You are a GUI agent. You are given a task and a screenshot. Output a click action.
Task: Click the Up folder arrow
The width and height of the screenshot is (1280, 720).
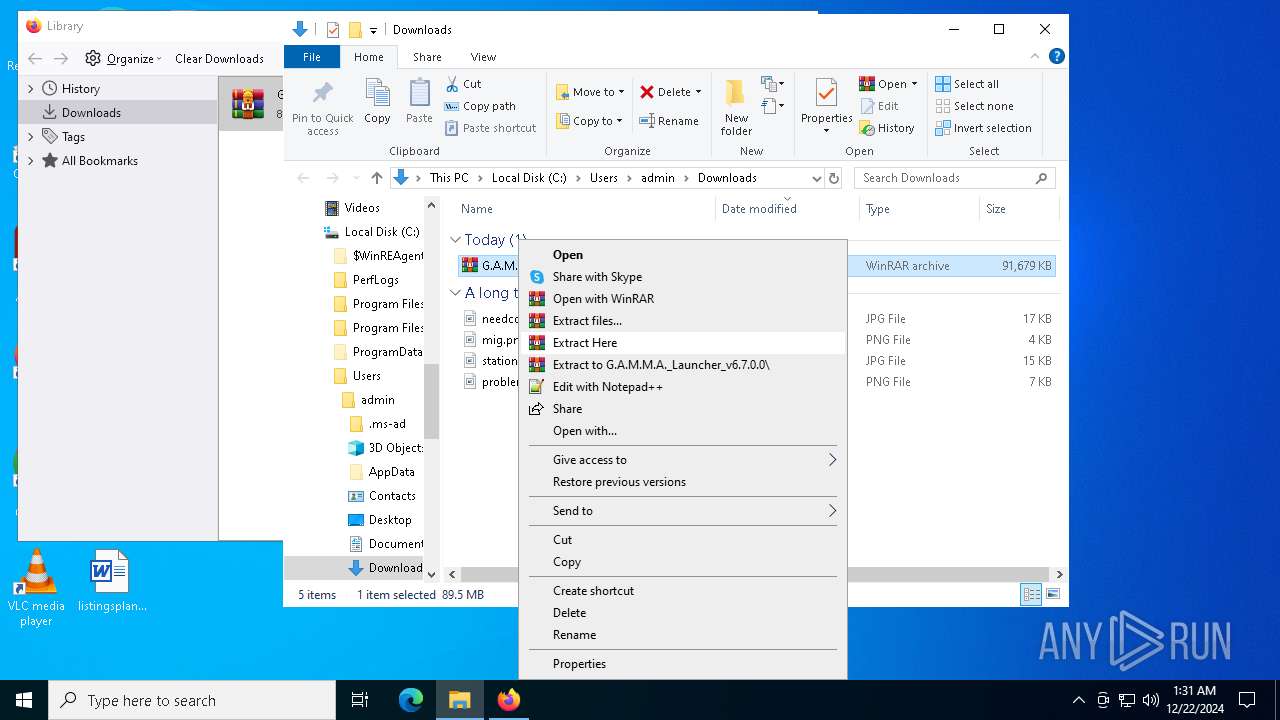point(376,178)
